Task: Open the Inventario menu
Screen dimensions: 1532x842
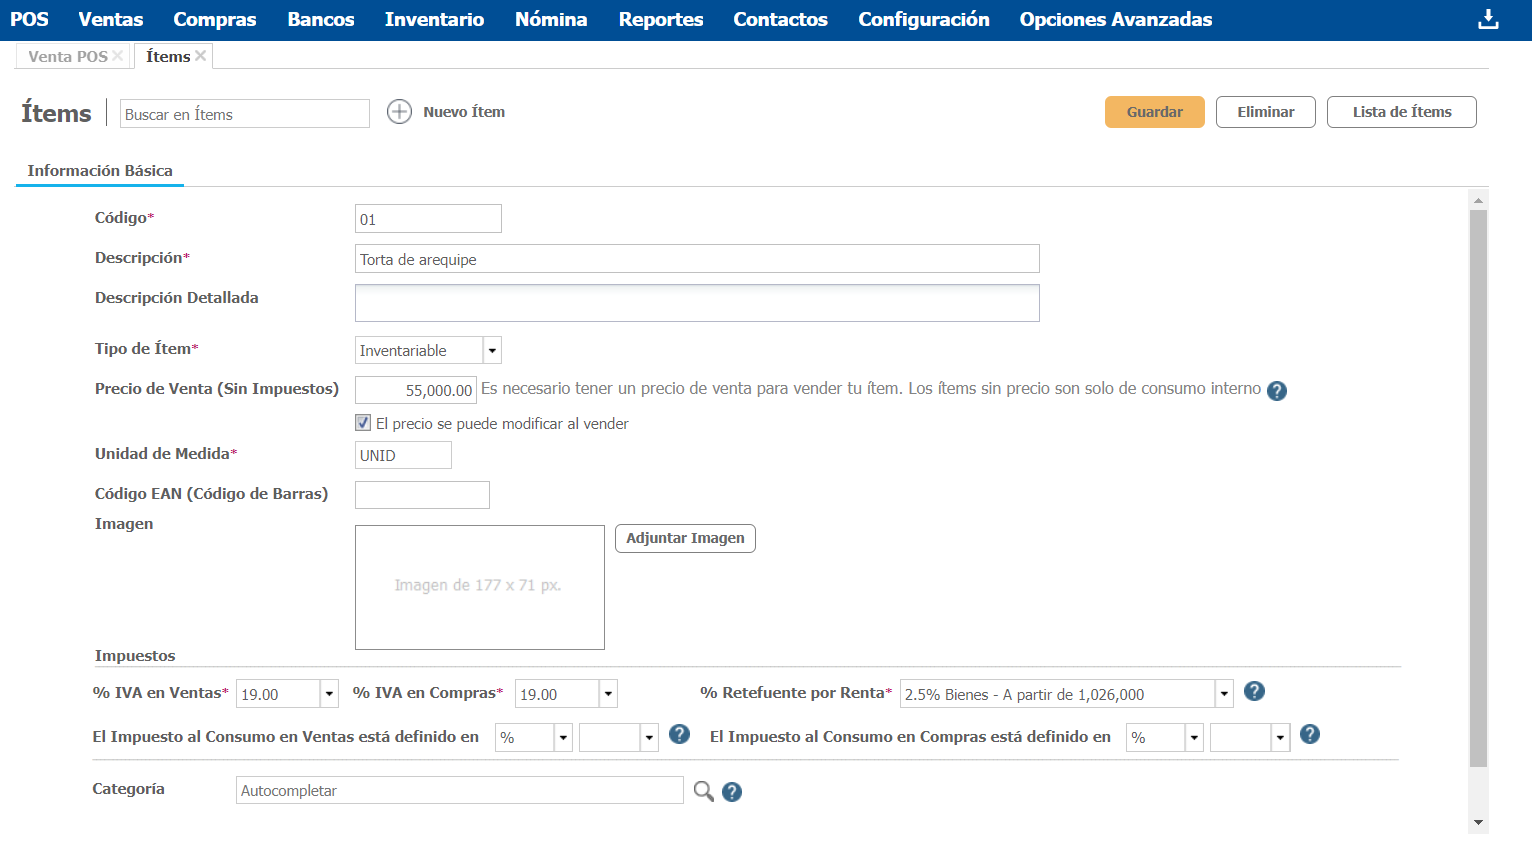Action: pos(434,20)
